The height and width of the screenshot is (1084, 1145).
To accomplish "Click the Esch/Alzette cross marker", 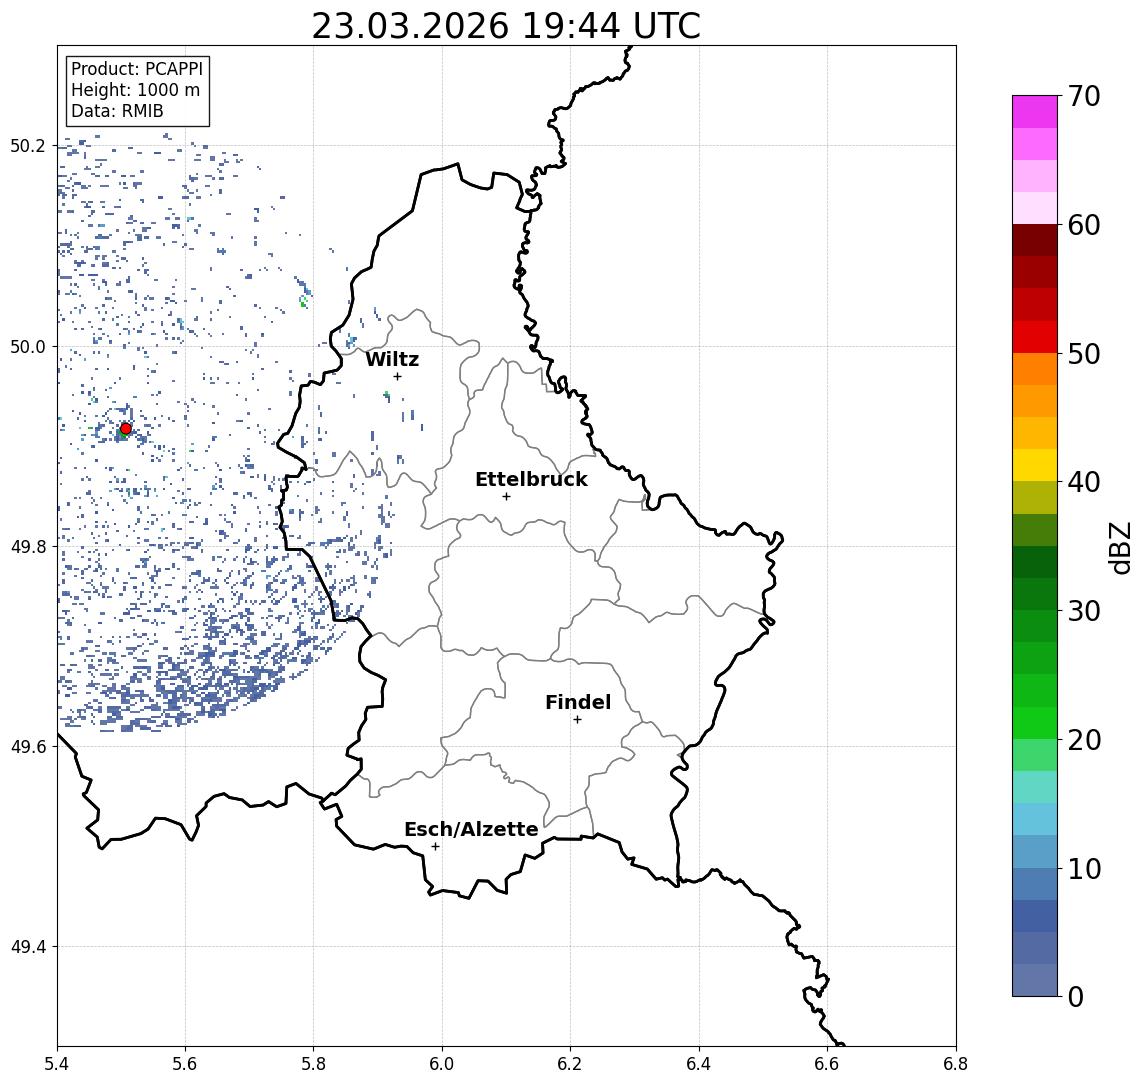I will (x=435, y=847).
